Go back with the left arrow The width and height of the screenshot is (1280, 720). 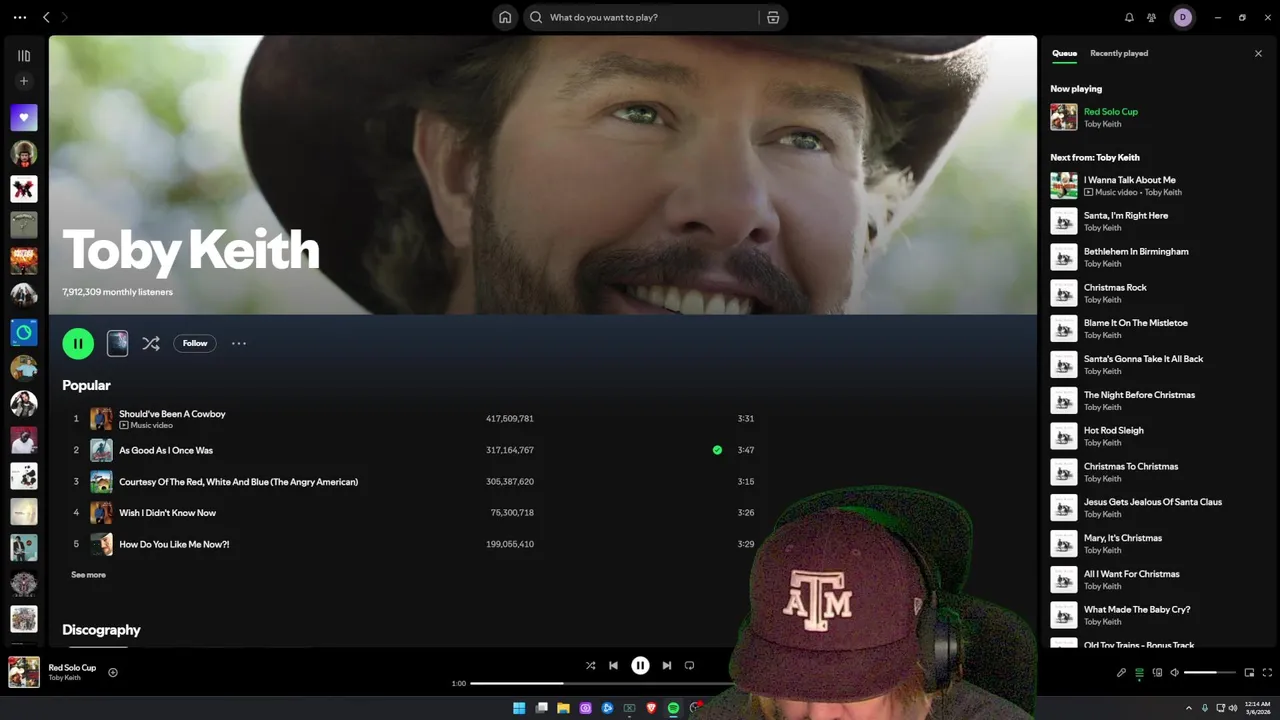46,17
